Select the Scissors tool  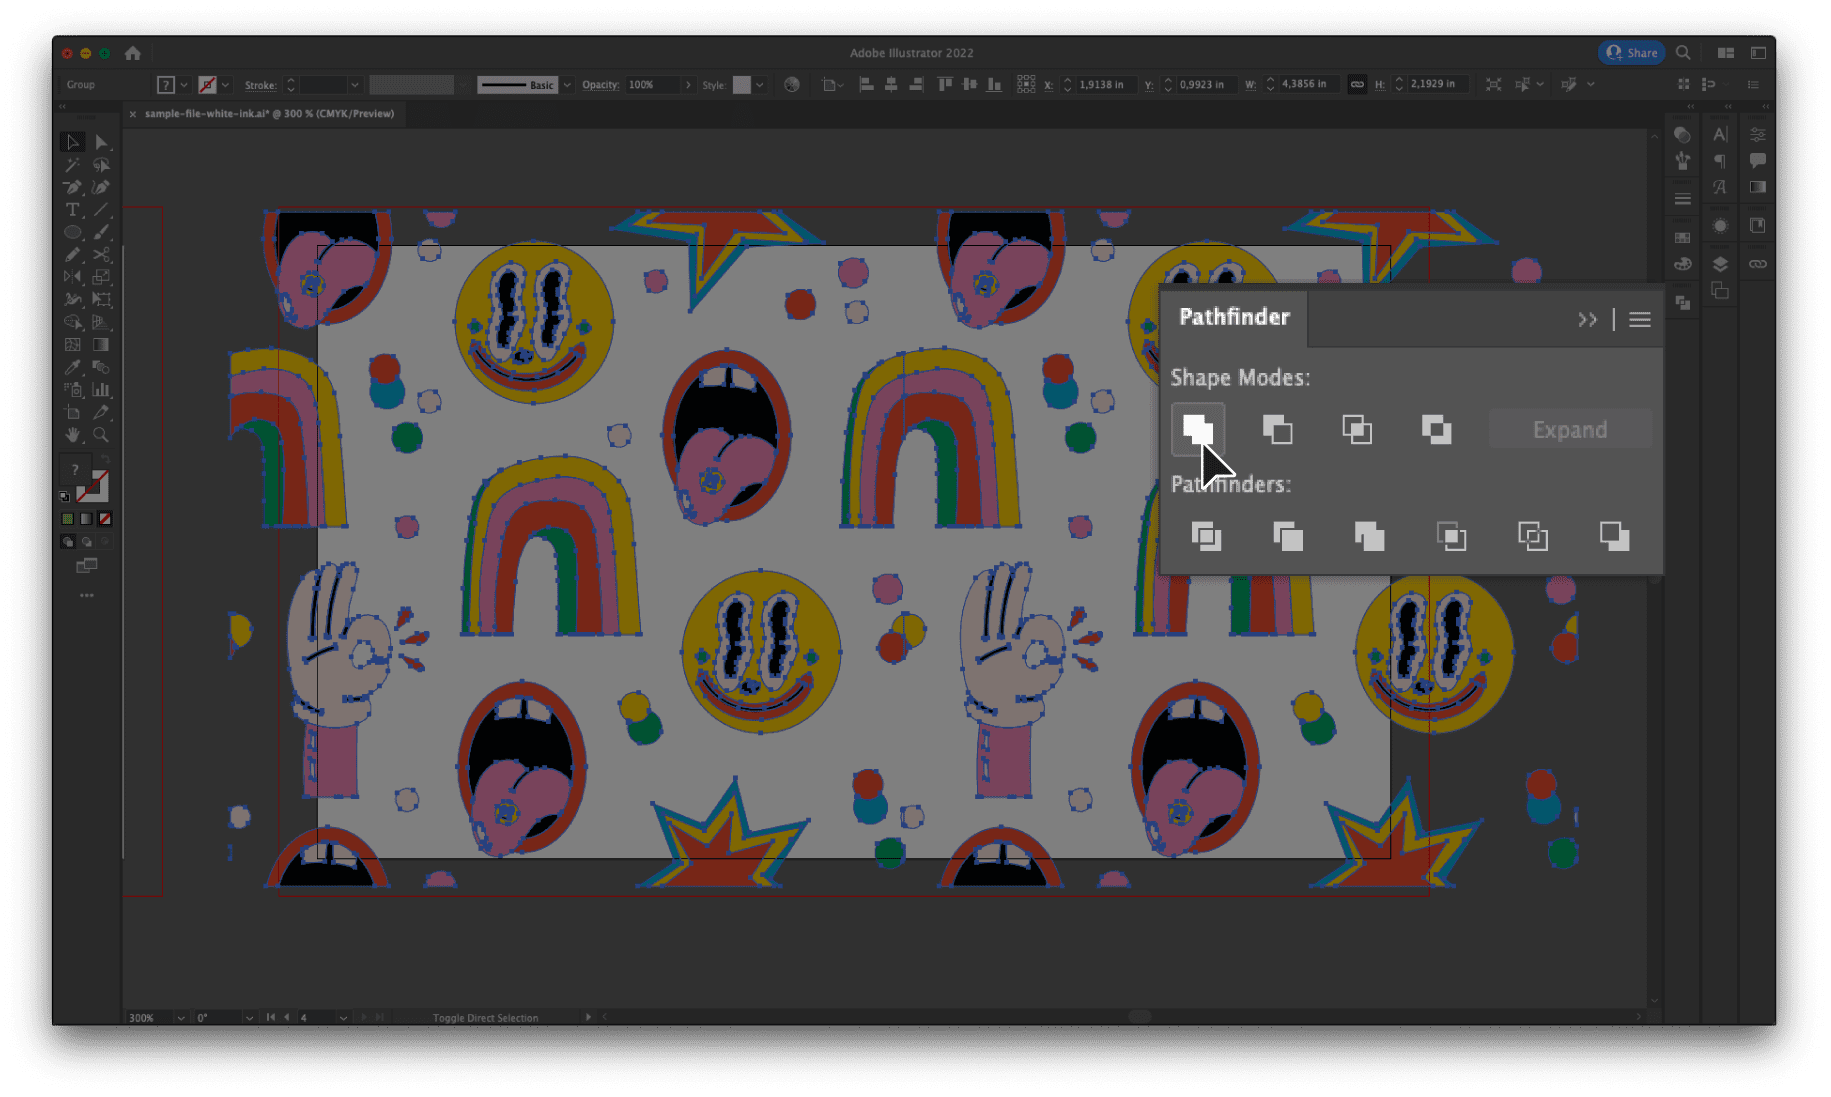point(101,255)
